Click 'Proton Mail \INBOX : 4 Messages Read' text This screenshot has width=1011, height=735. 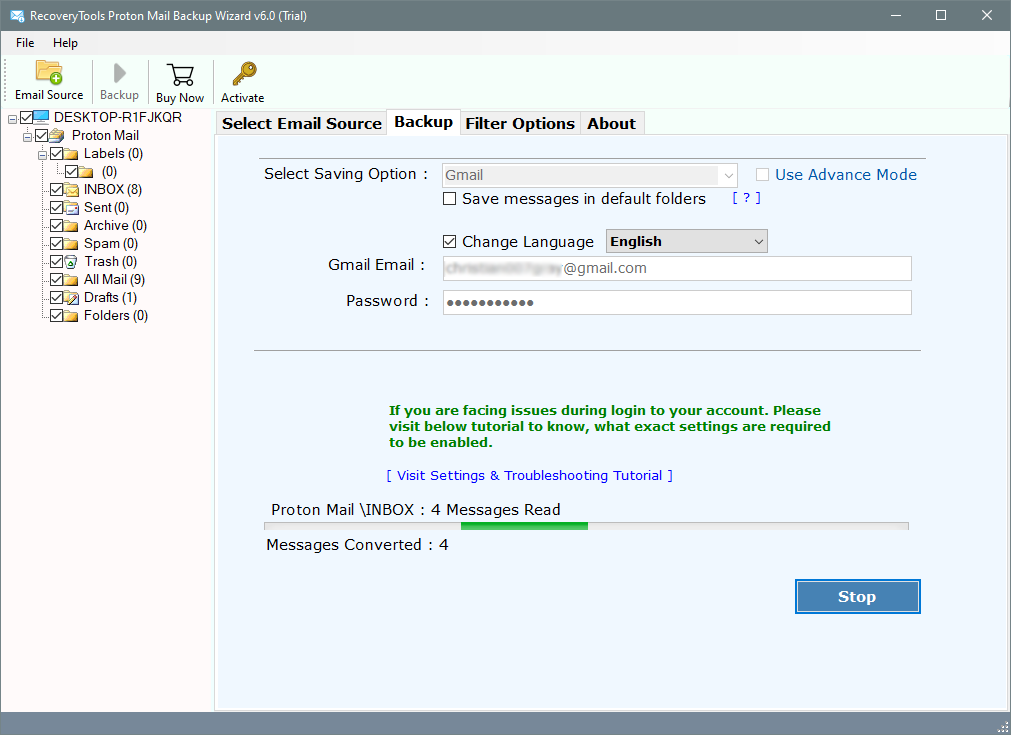(x=416, y=510)
